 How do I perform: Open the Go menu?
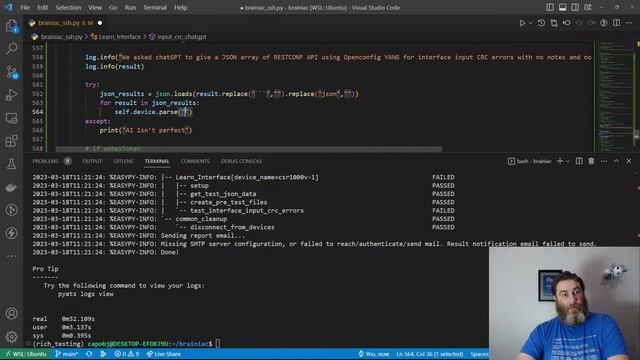point(113,7)
